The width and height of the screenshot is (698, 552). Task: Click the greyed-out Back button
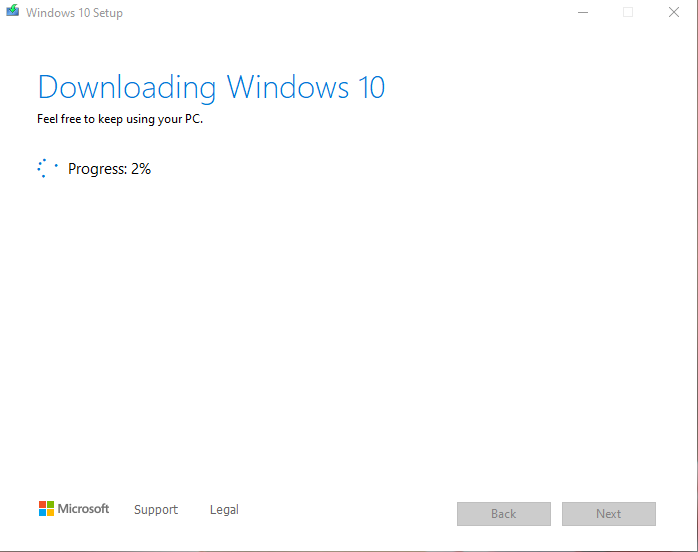[504, 514]
